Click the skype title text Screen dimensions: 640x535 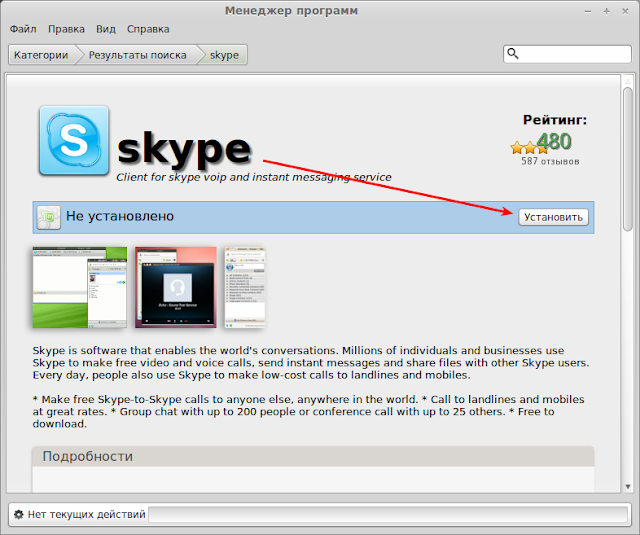tap(184, 149)
